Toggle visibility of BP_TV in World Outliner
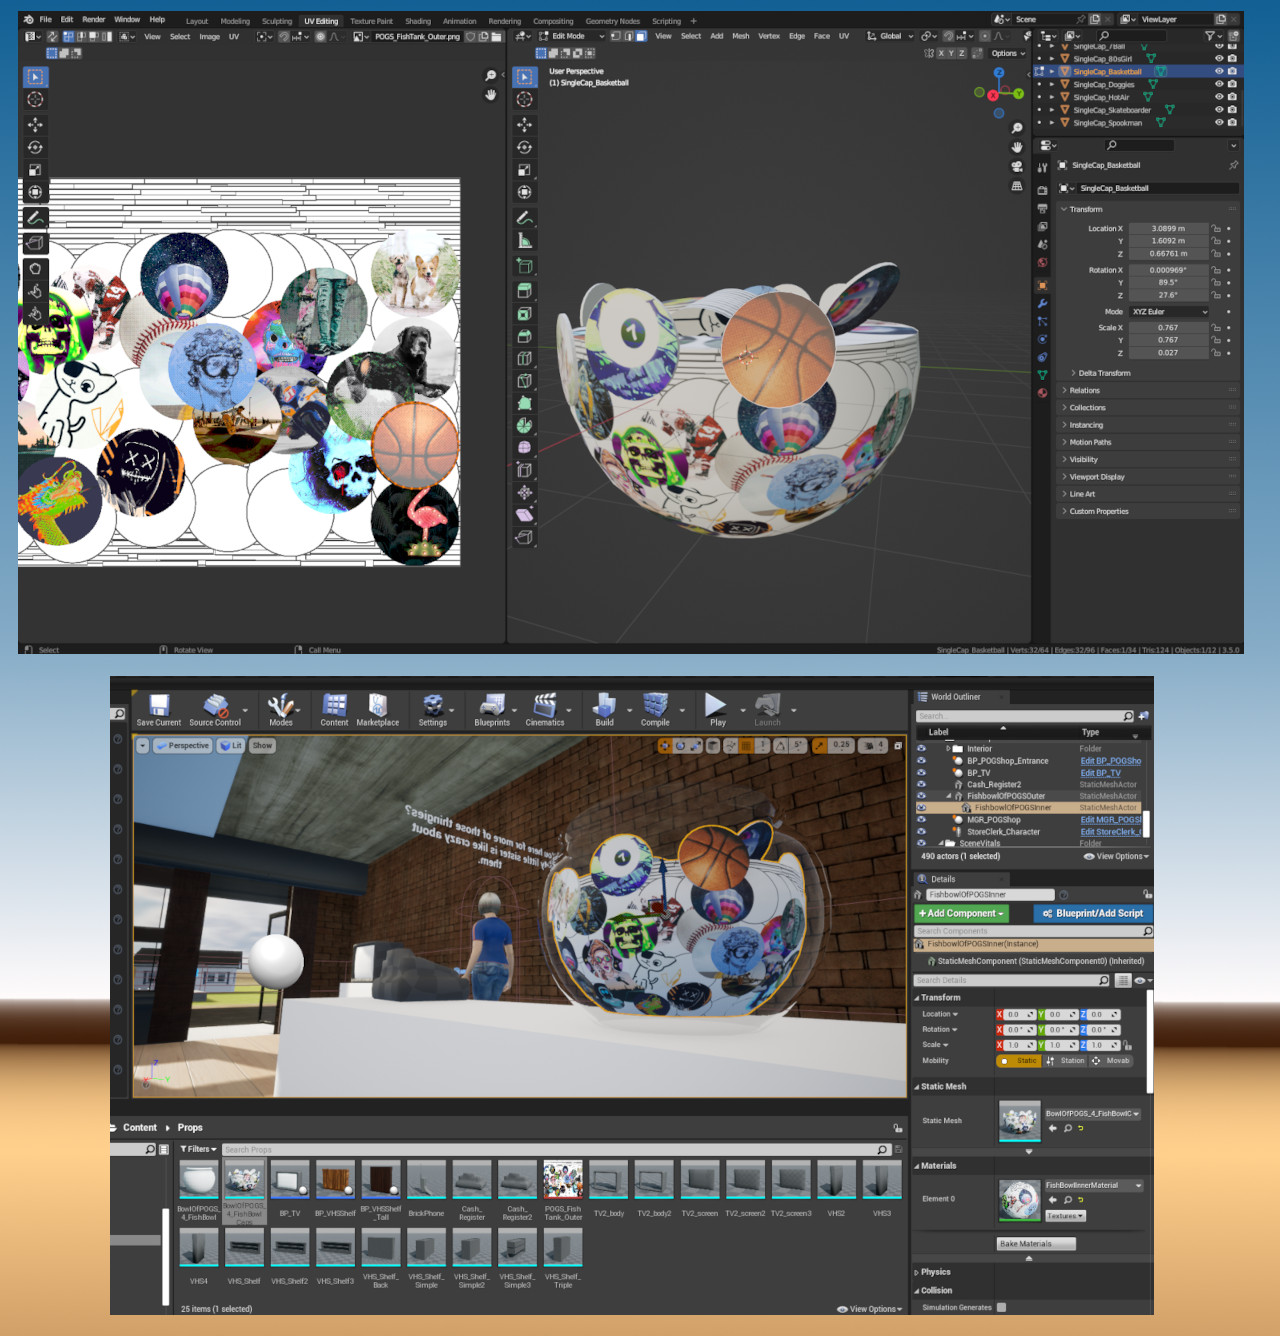 [921, 772]
